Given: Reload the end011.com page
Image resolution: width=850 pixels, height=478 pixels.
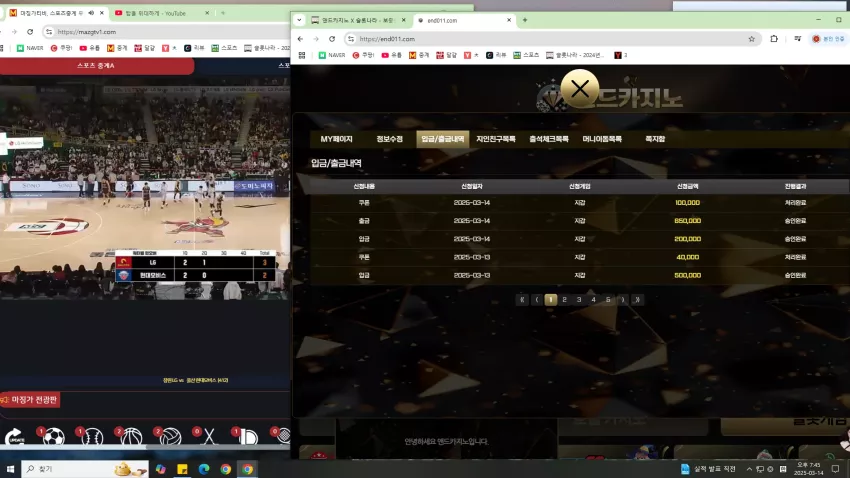Looking at the screenshot, I should pyautogui.click(x=332, y=39).
